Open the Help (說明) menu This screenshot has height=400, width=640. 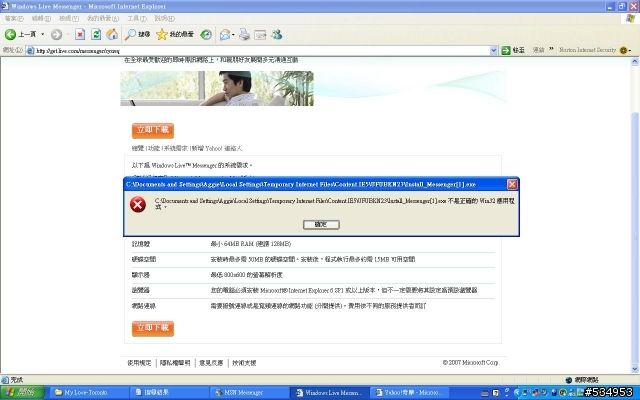[x=164, y=18]
